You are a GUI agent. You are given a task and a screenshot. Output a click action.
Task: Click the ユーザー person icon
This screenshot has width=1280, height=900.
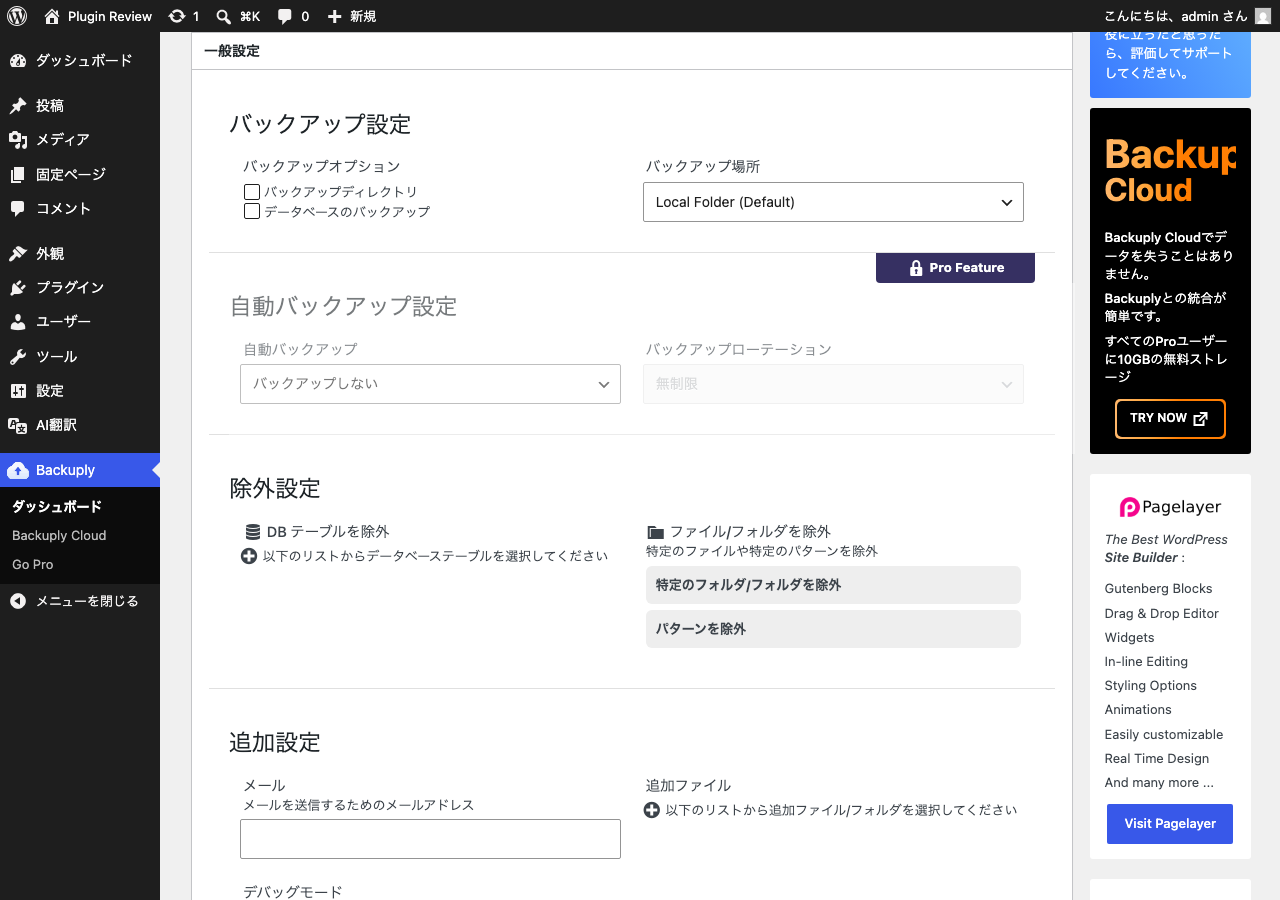pyautogui.click(x=17, y=322)
